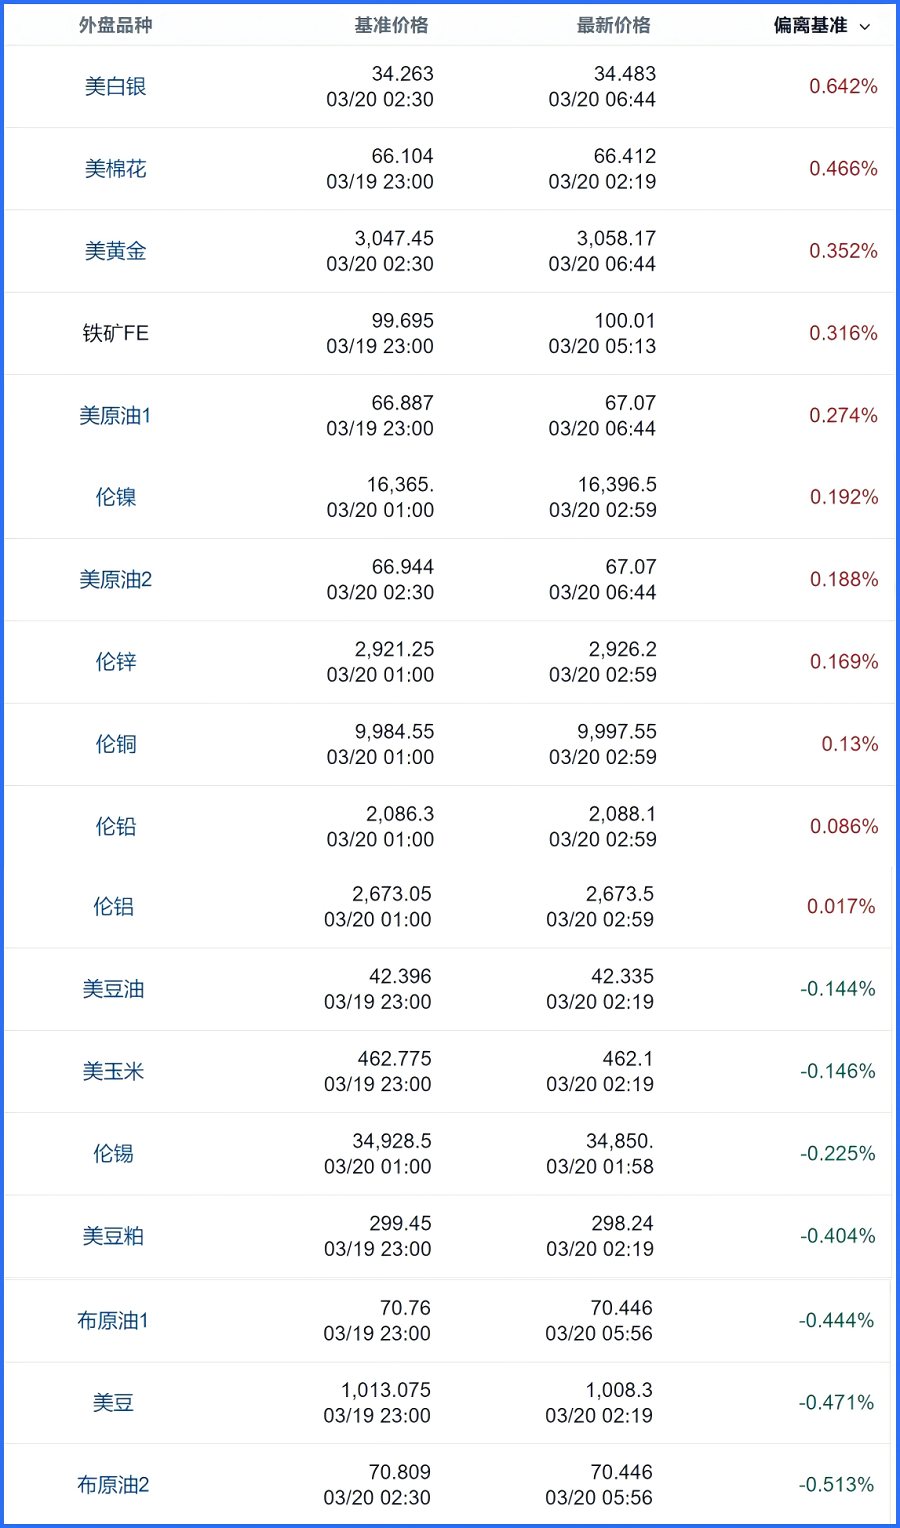The width and height of the screenshot is (900, 1528).
Task: Open the 伦锌 commodity link
Action: 115,661
